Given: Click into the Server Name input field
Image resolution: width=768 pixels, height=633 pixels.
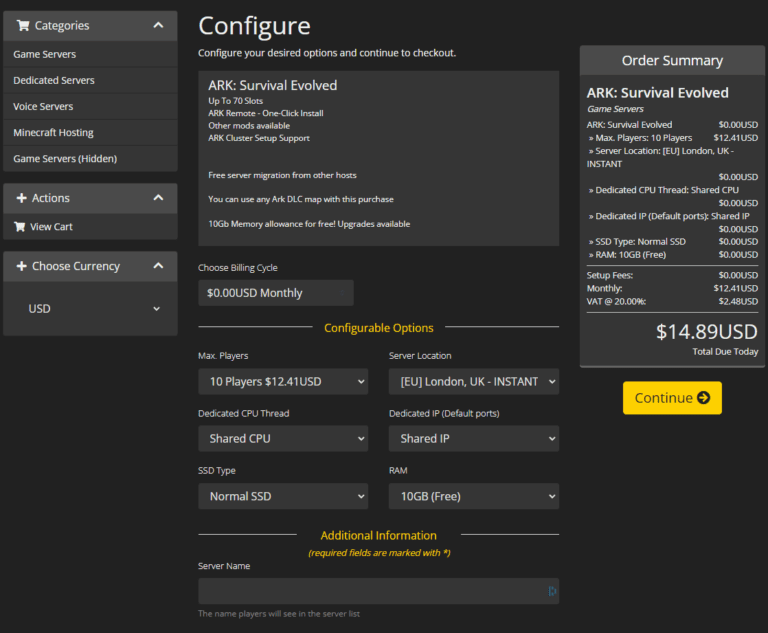Looking at the screenshot, I should tap(379, 591).
